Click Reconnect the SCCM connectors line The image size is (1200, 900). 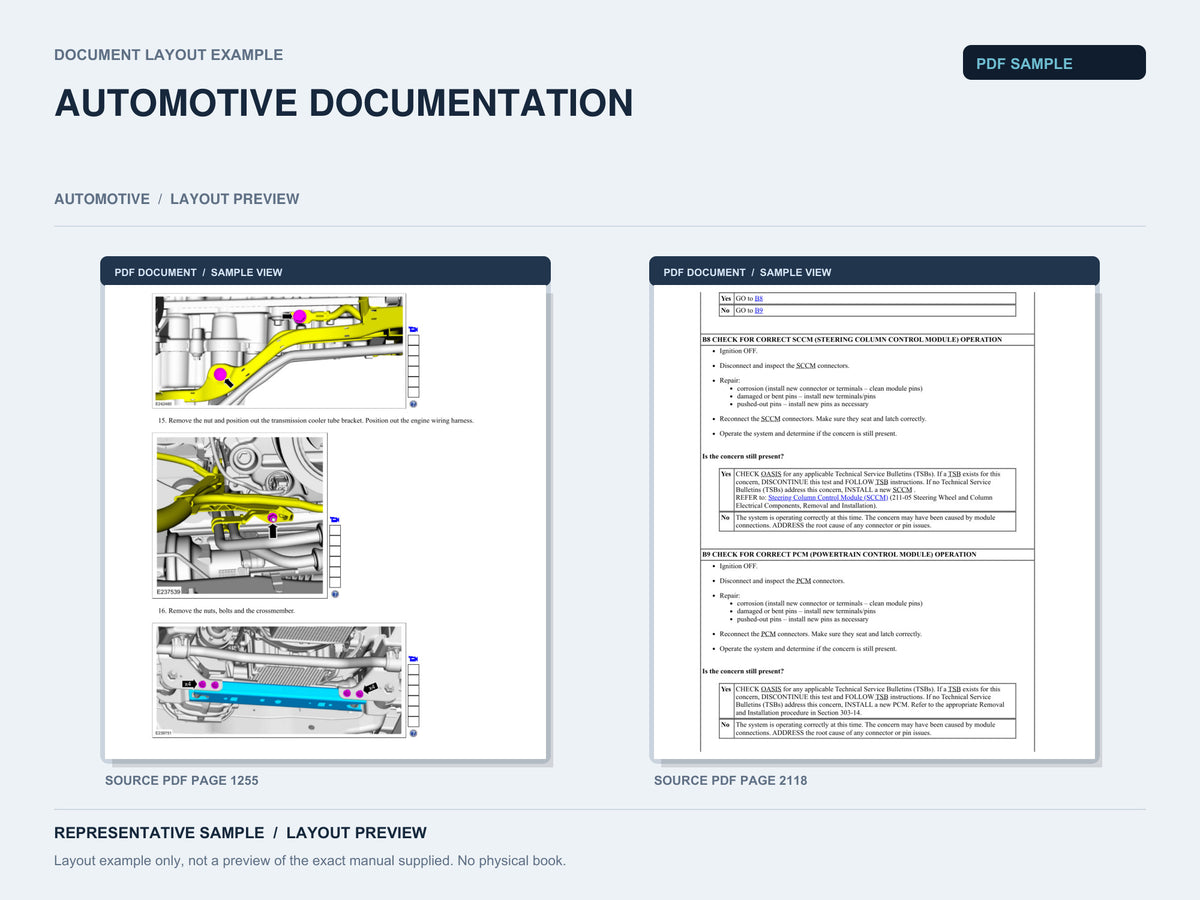pos(823,419)
